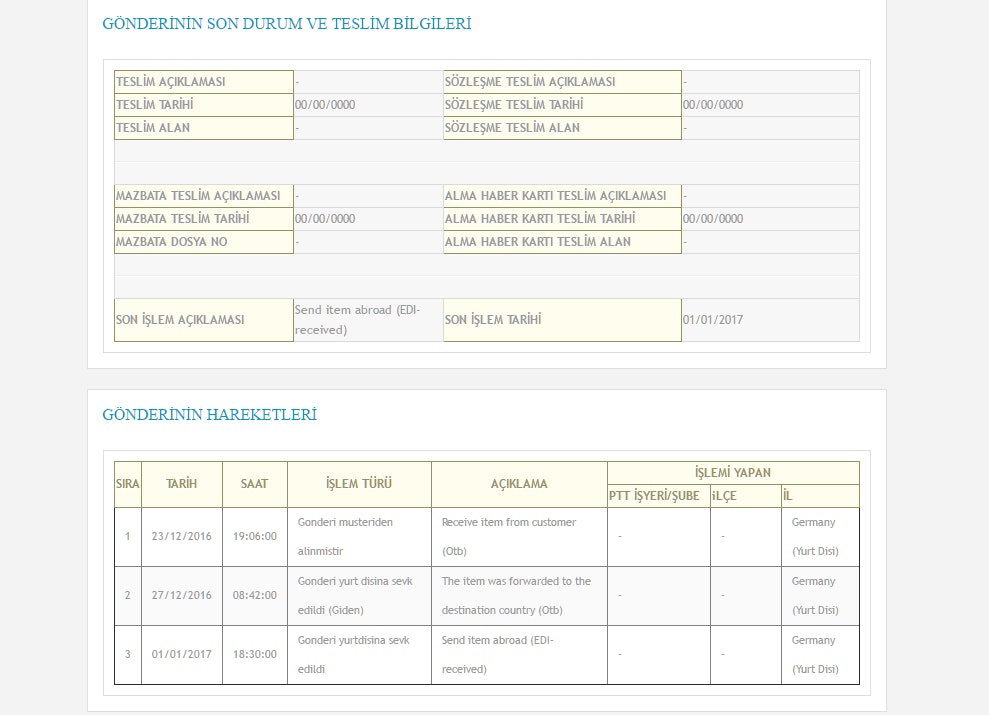Viewport: 989px width, 715px height.
Task: Click the ALMA HABER KARTI TESLİM ALAN label
Action: pyautogui.click(x=562, y=242)
